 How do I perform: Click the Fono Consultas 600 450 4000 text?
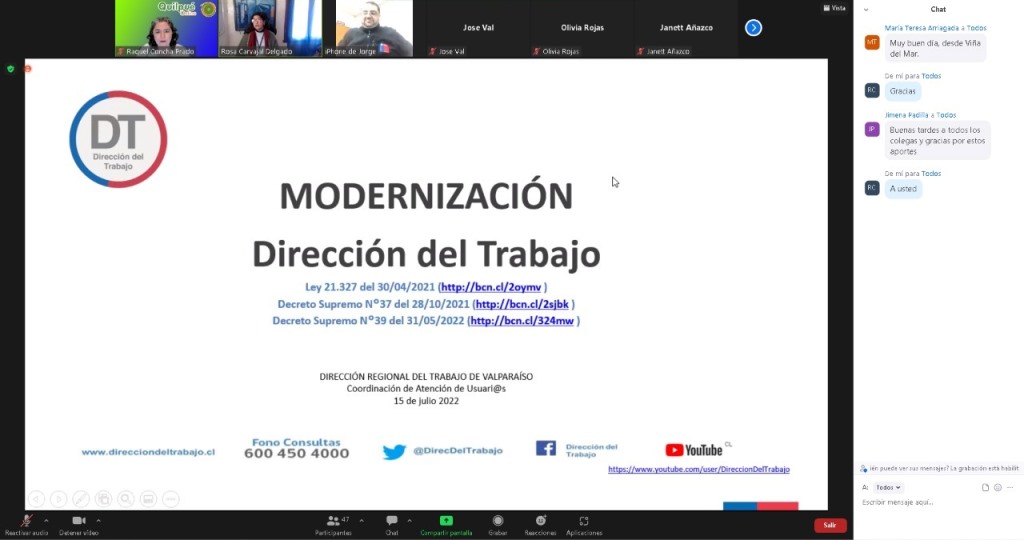click(296, 448)
